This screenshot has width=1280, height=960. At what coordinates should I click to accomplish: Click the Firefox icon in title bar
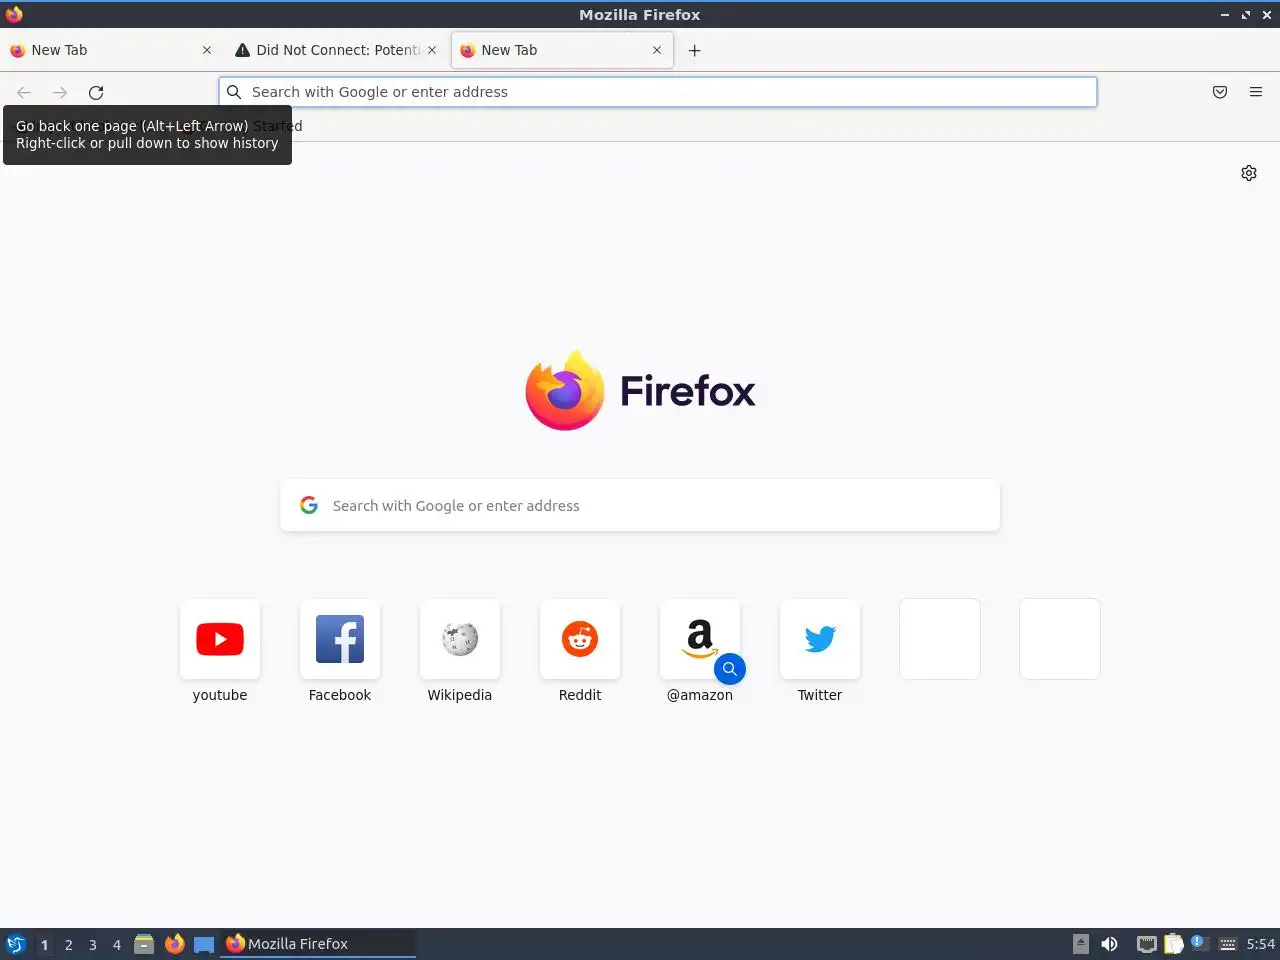pos(14,14)
